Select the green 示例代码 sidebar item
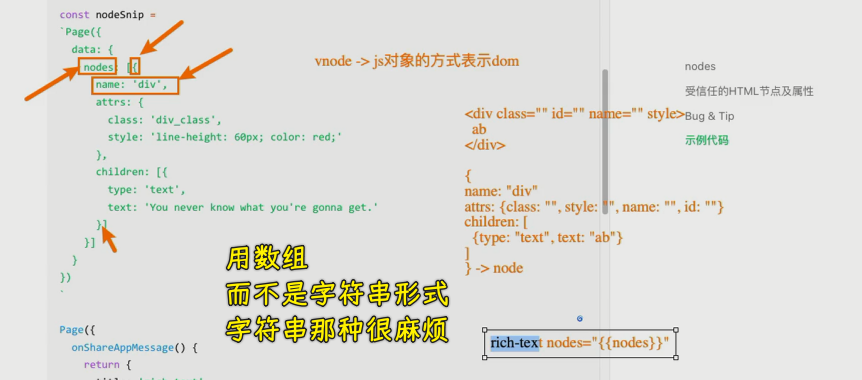Image resolution: width=862 pixels, height=380 pixels. click(706, 140)
